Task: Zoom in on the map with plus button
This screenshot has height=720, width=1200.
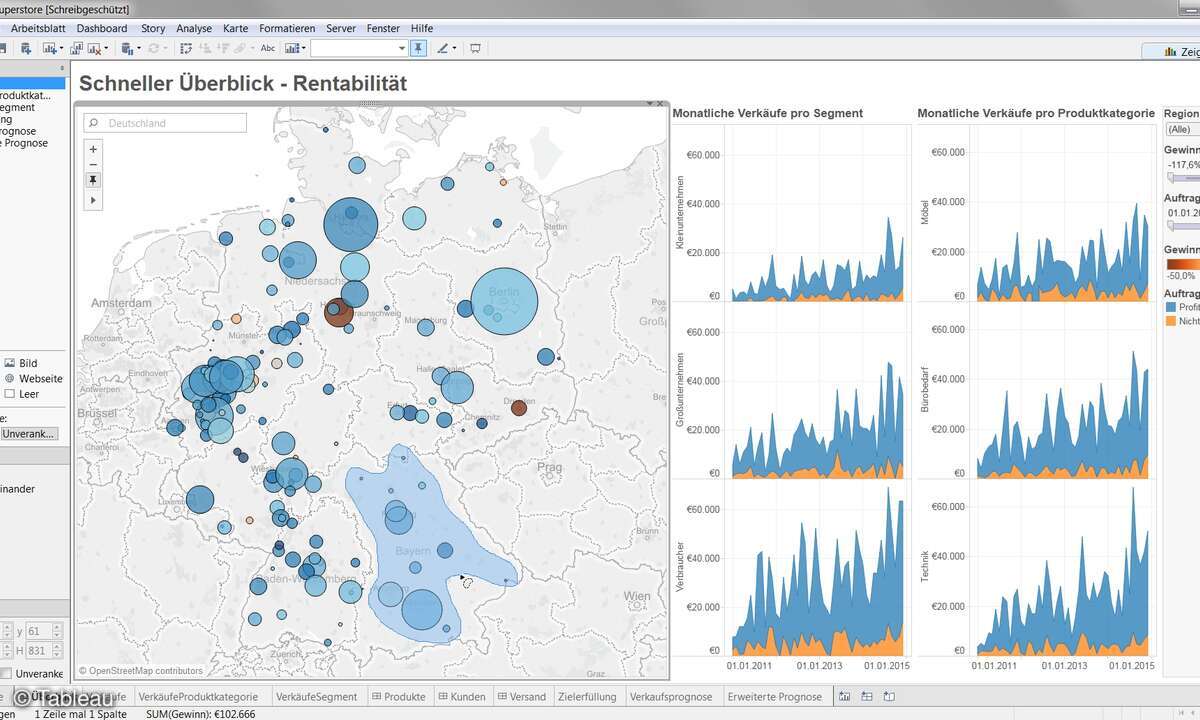Action: pos(93,148)
